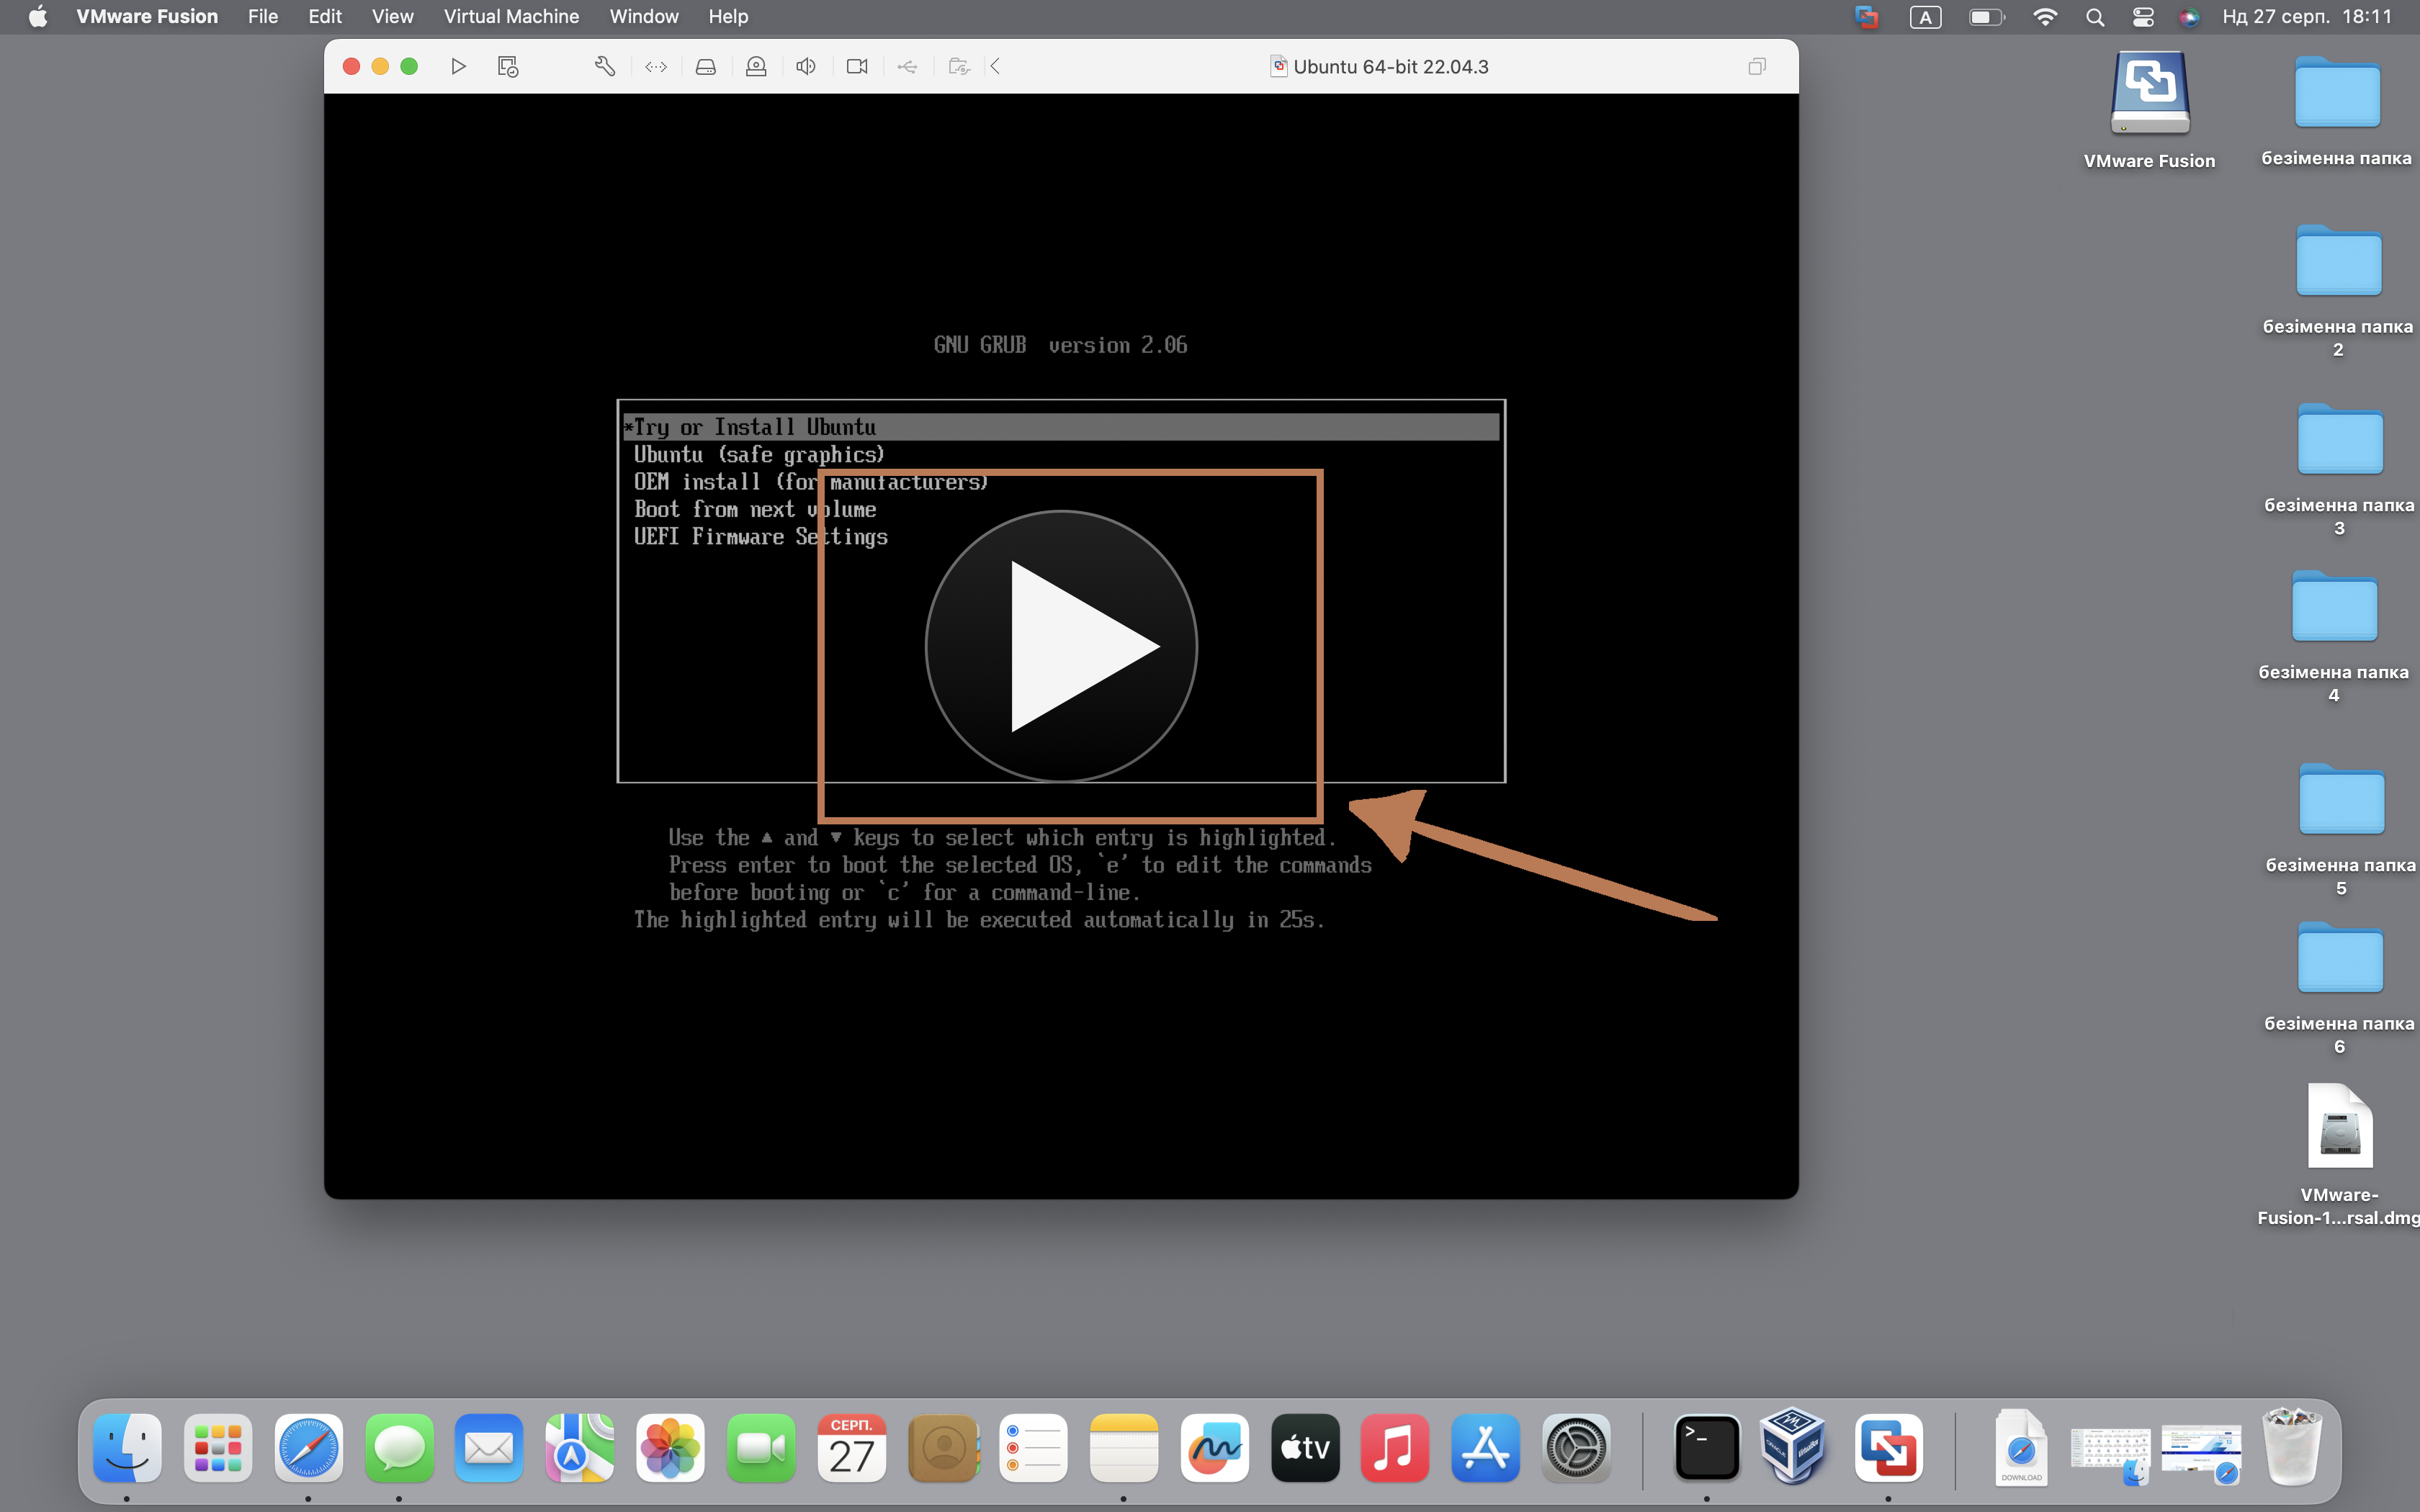Viewport: 2420px width, 1512px height.
Task: Click the network adapter arrows icon
Action: [656, 66]
